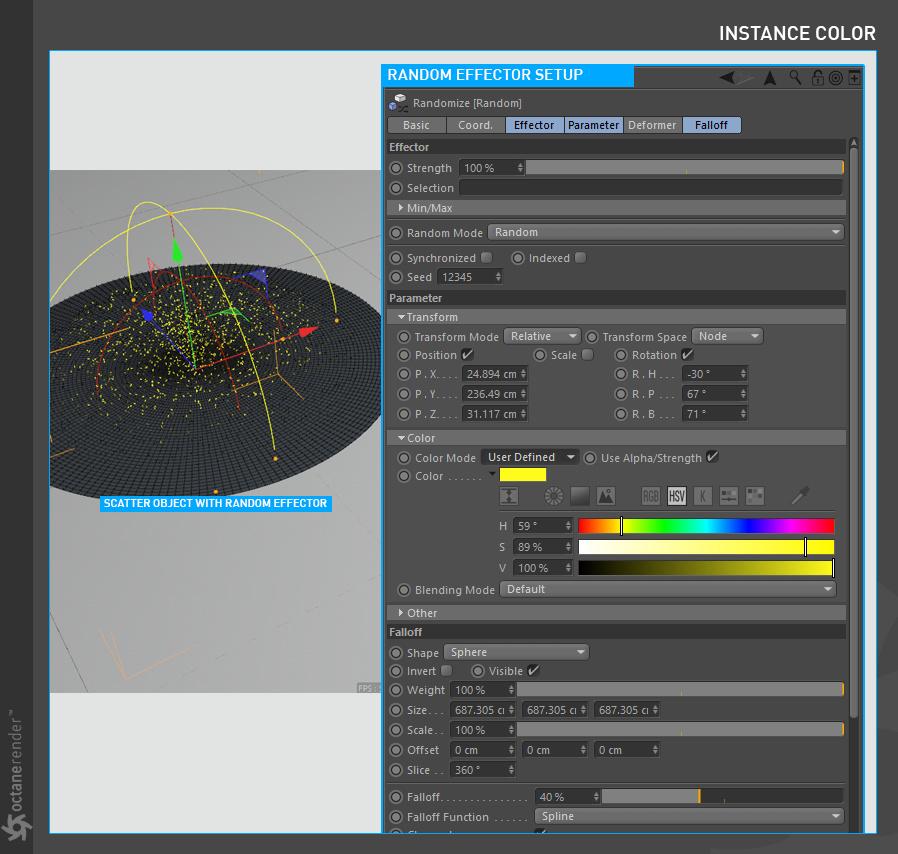
Task: Show the color mixer sliders icon
Action: 728,496
